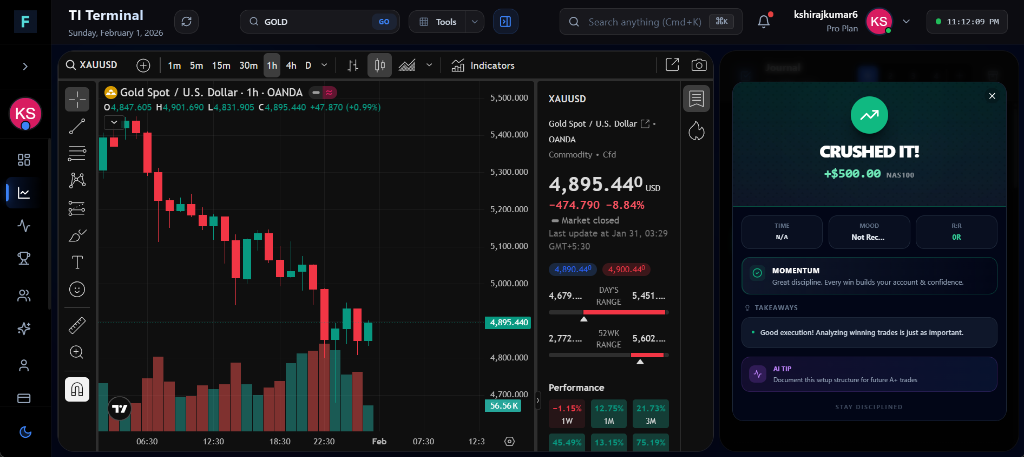Take a chart snapshot with camera icon

click(x=699, y=65)
